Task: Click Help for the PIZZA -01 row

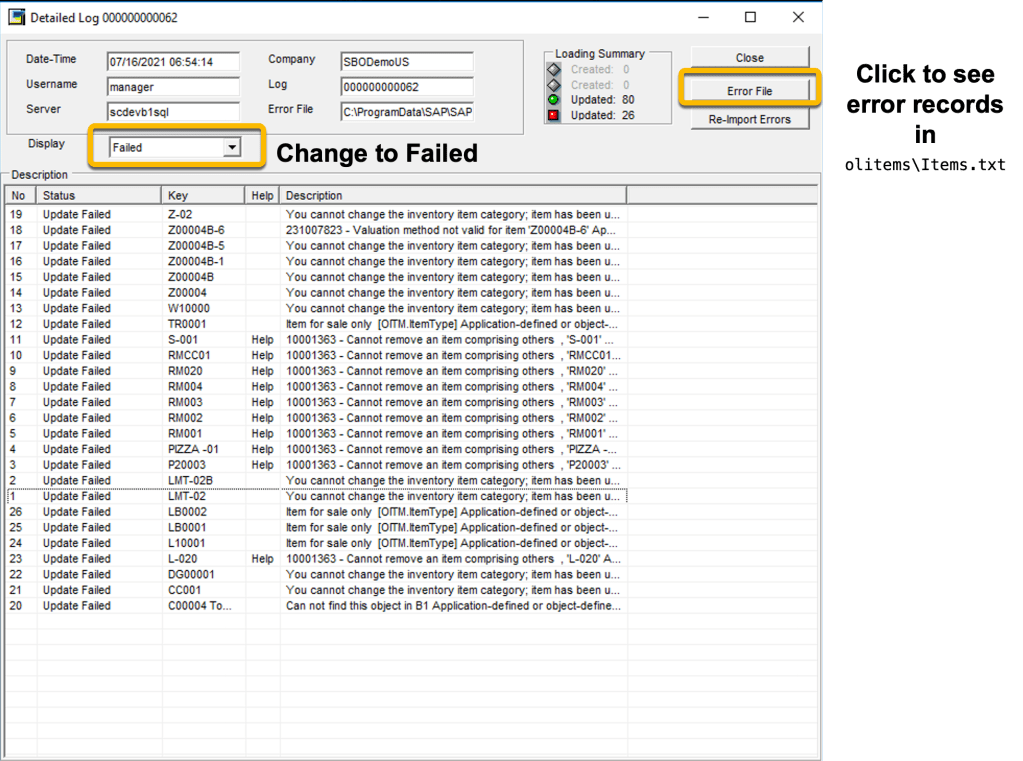Action: (x=262, y=449)
